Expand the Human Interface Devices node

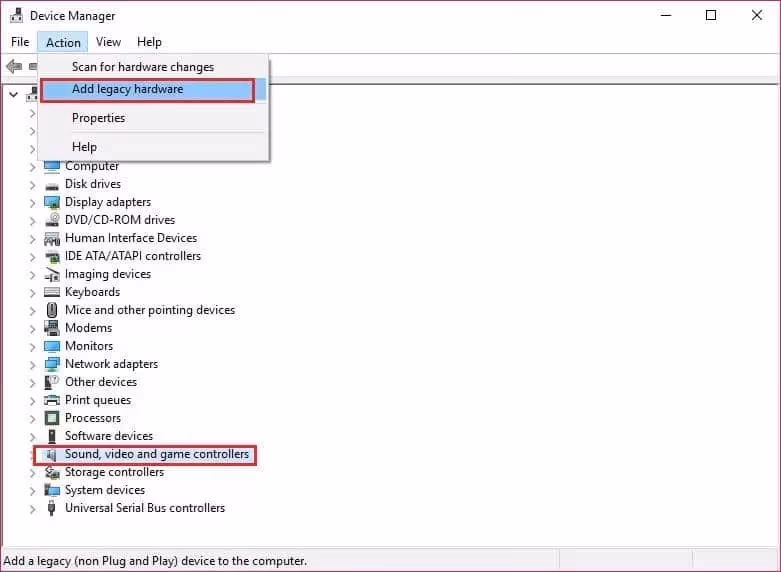pyautogui.click(x=32, y=238)
